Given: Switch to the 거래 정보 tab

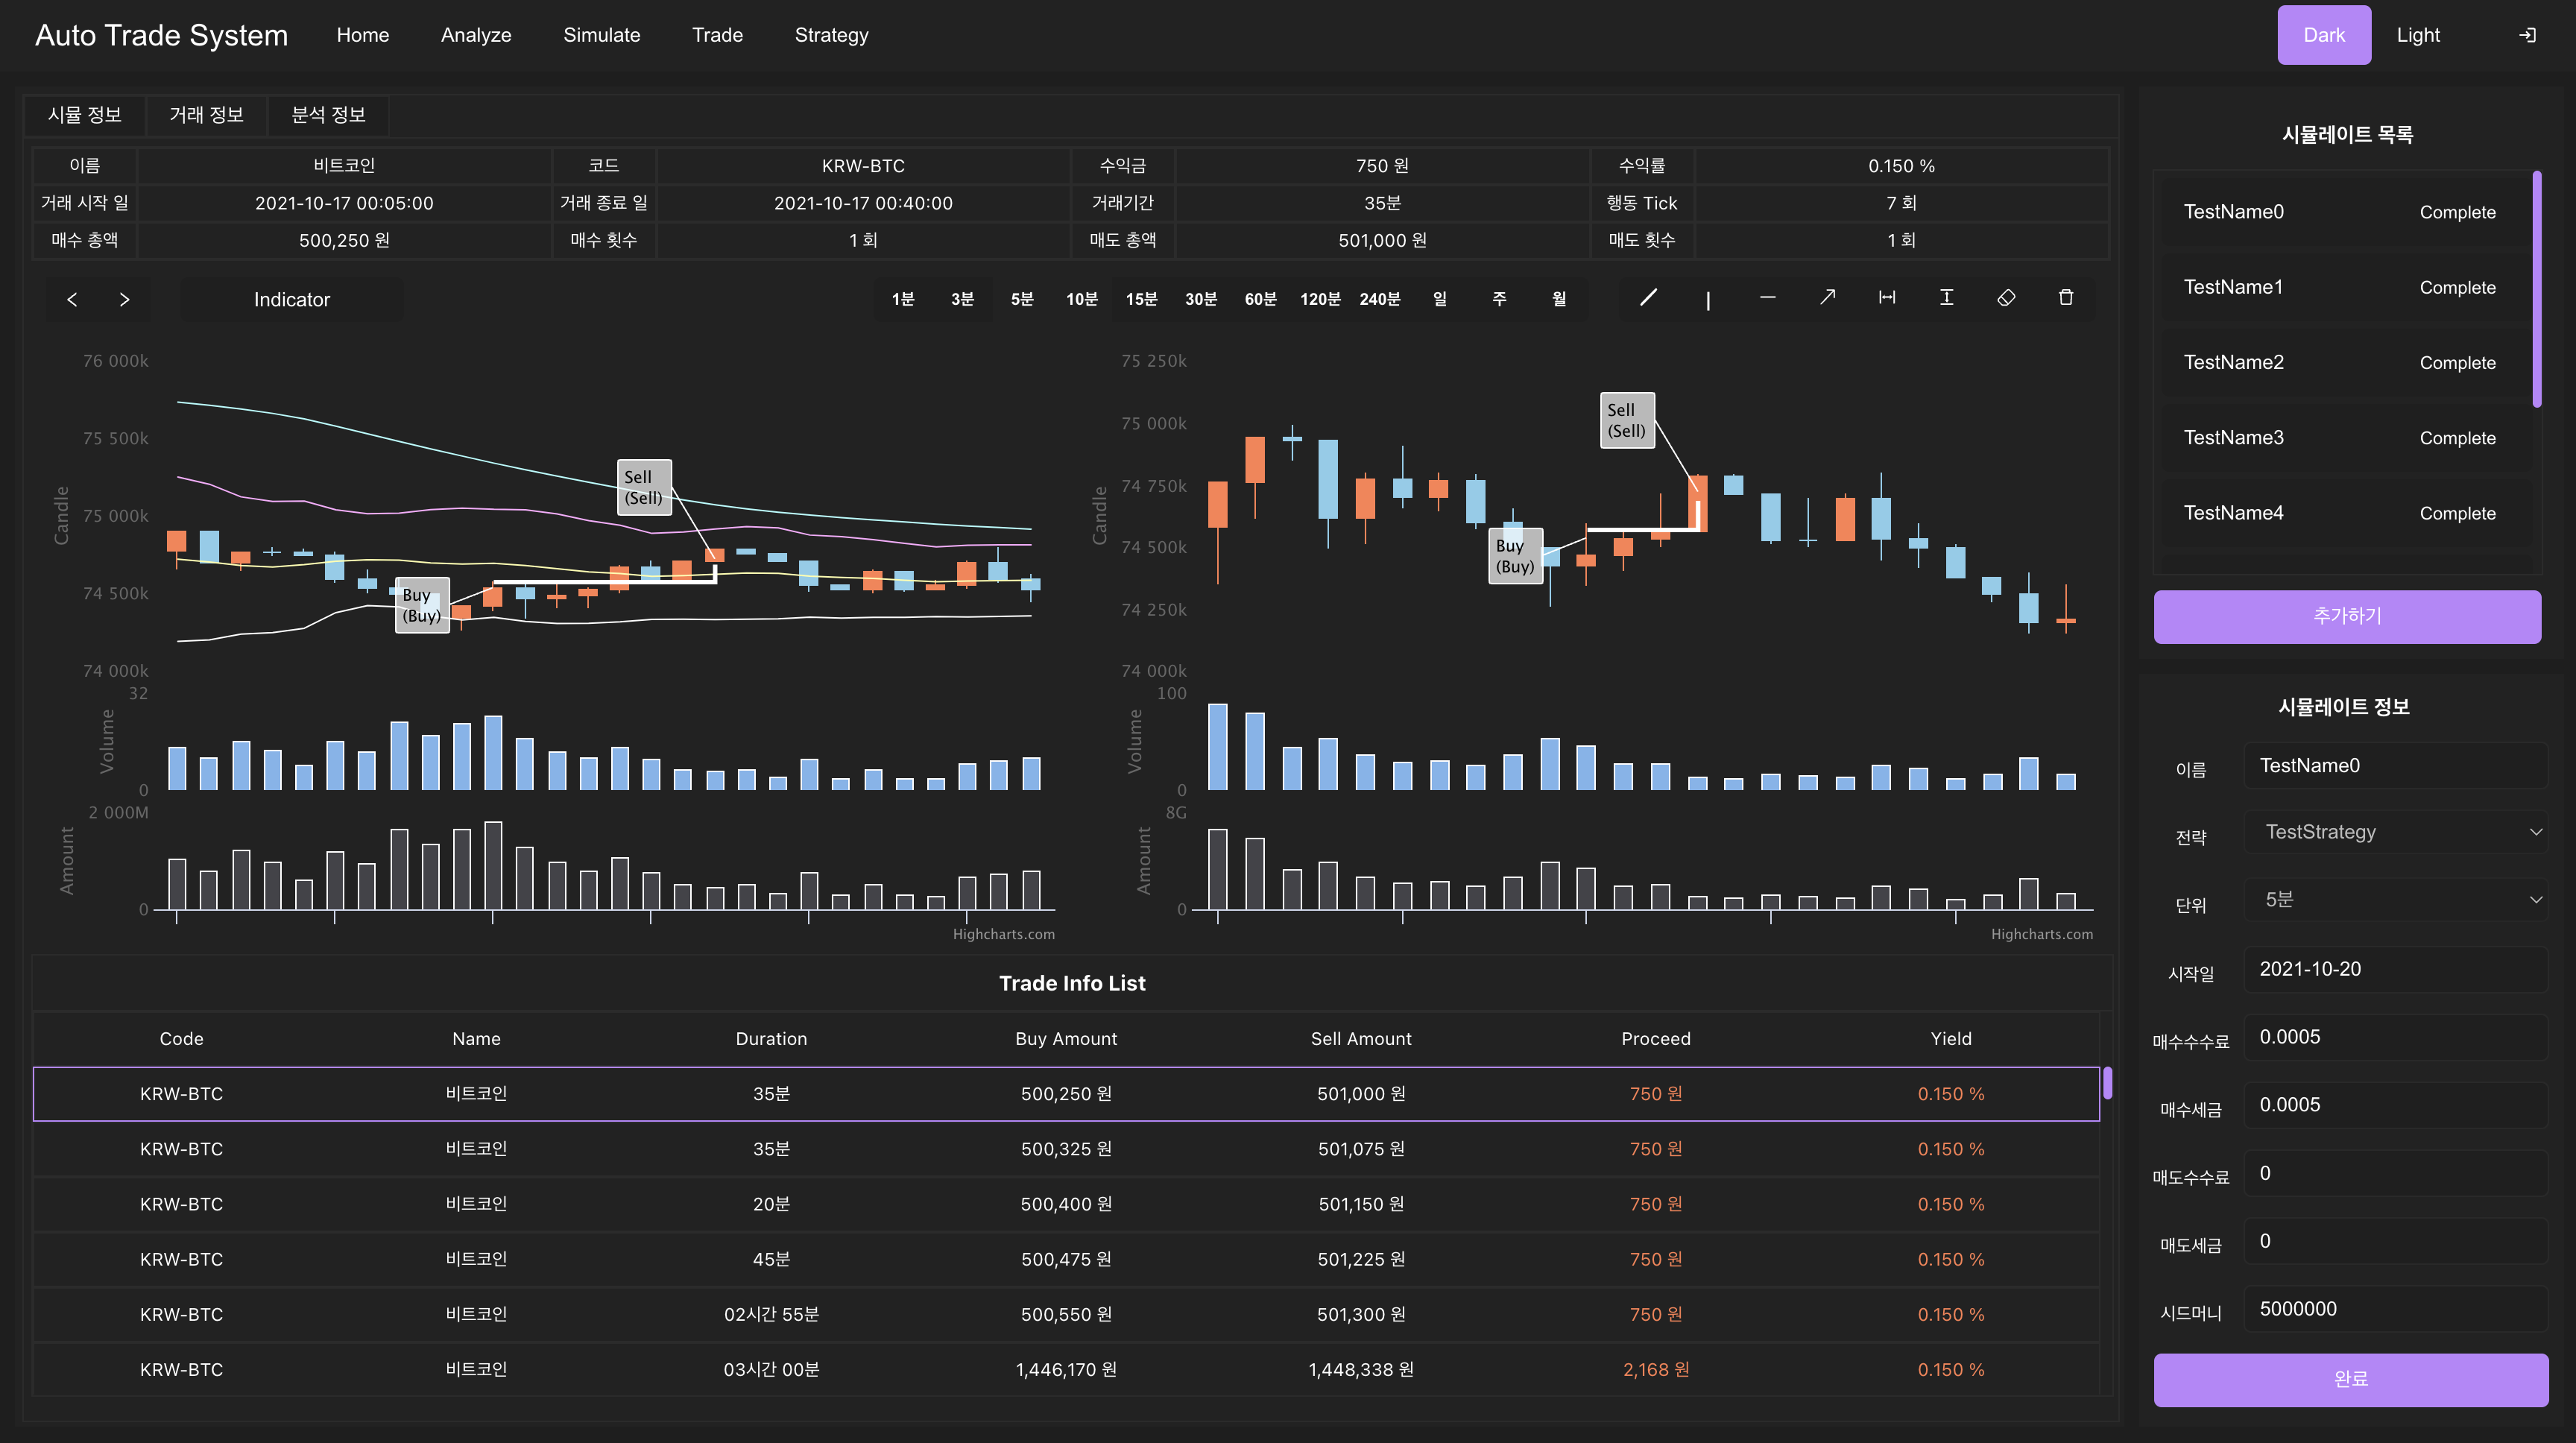Looking at the screenshot, I should pyautogui.click(x=206, y=115).
